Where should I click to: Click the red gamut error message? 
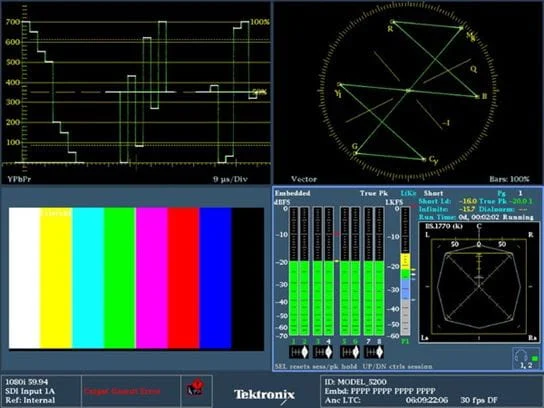(x=122, y=391)
